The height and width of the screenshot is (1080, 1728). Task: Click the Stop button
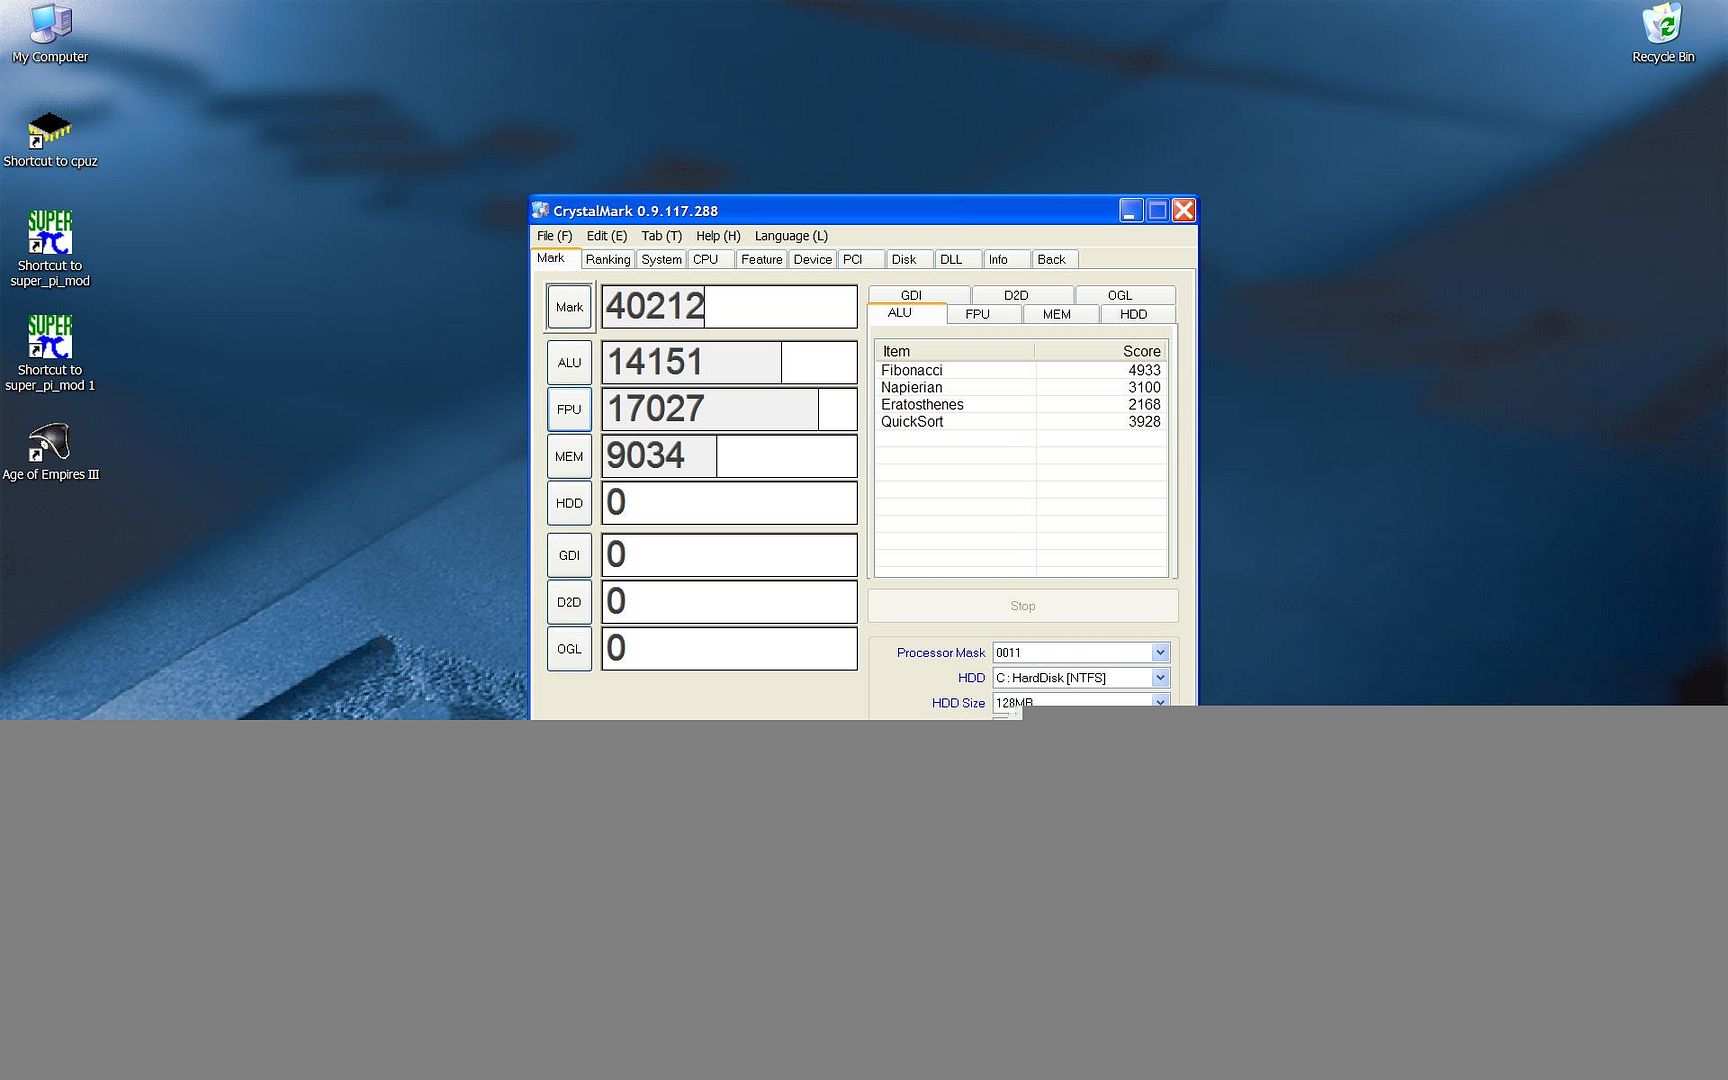[x=1023, y=606]
